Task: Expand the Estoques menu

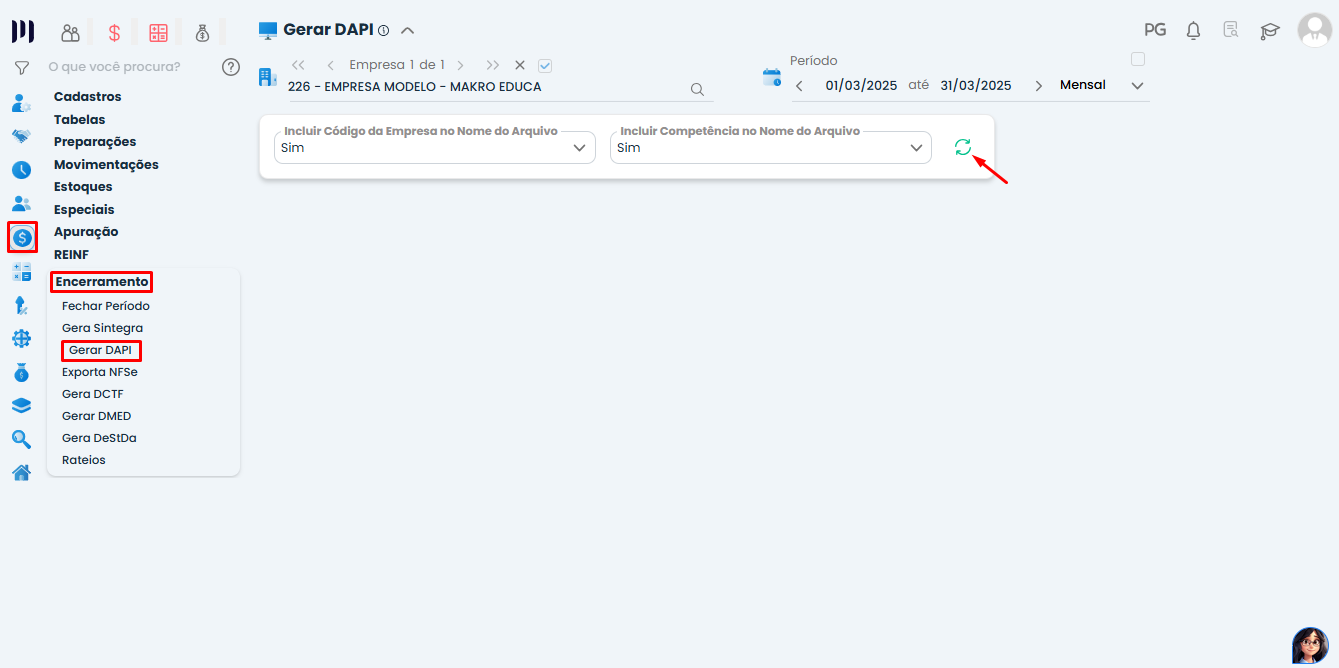Action: click(83, 187)
